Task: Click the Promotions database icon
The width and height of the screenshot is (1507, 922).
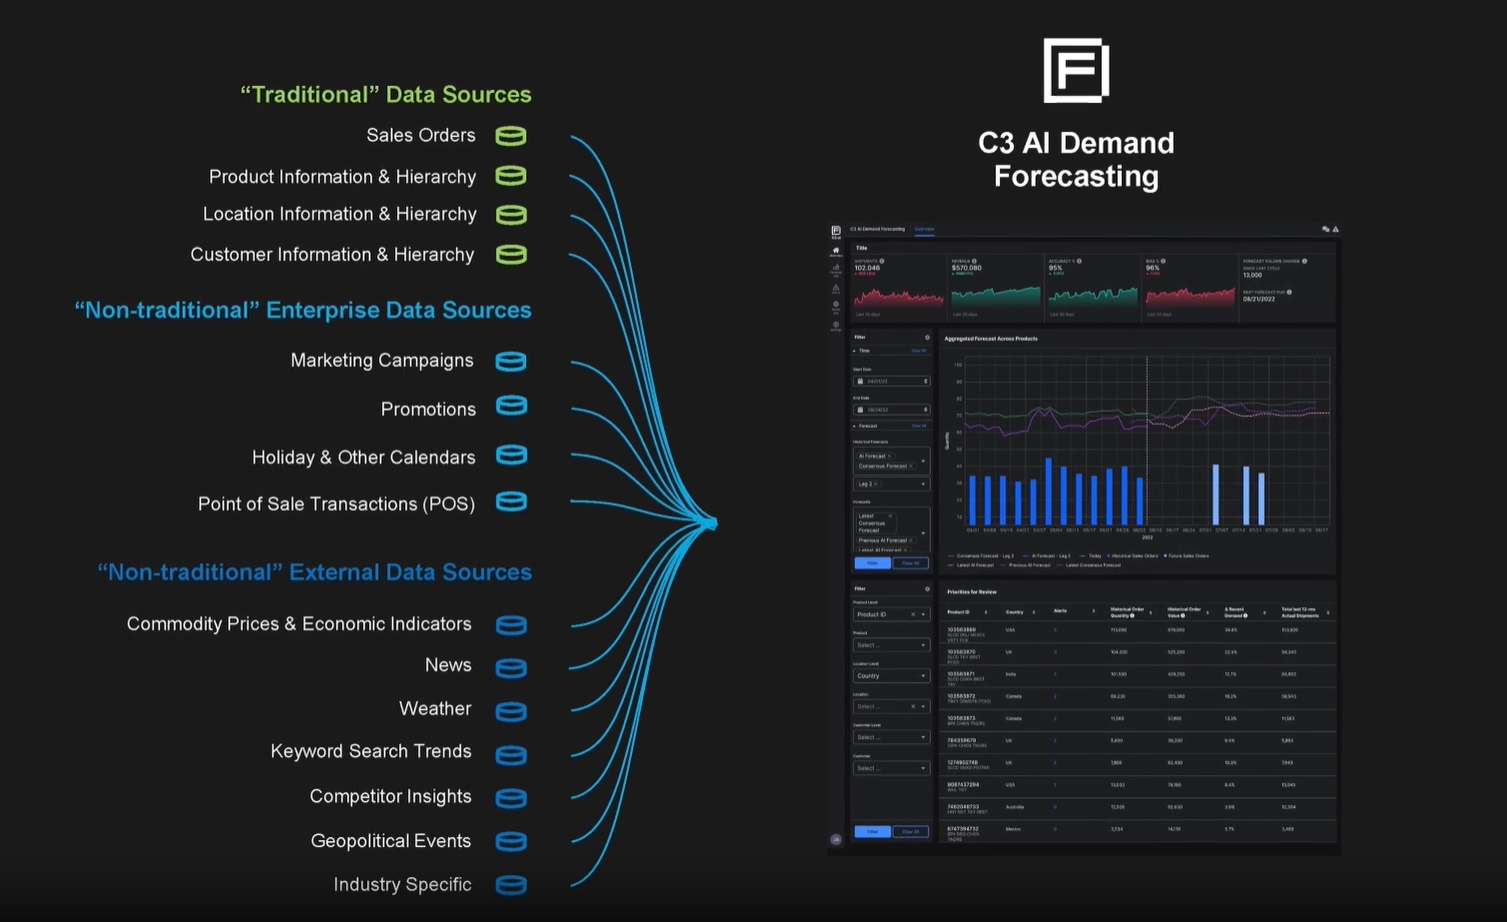Action: (x=511, y=406)
